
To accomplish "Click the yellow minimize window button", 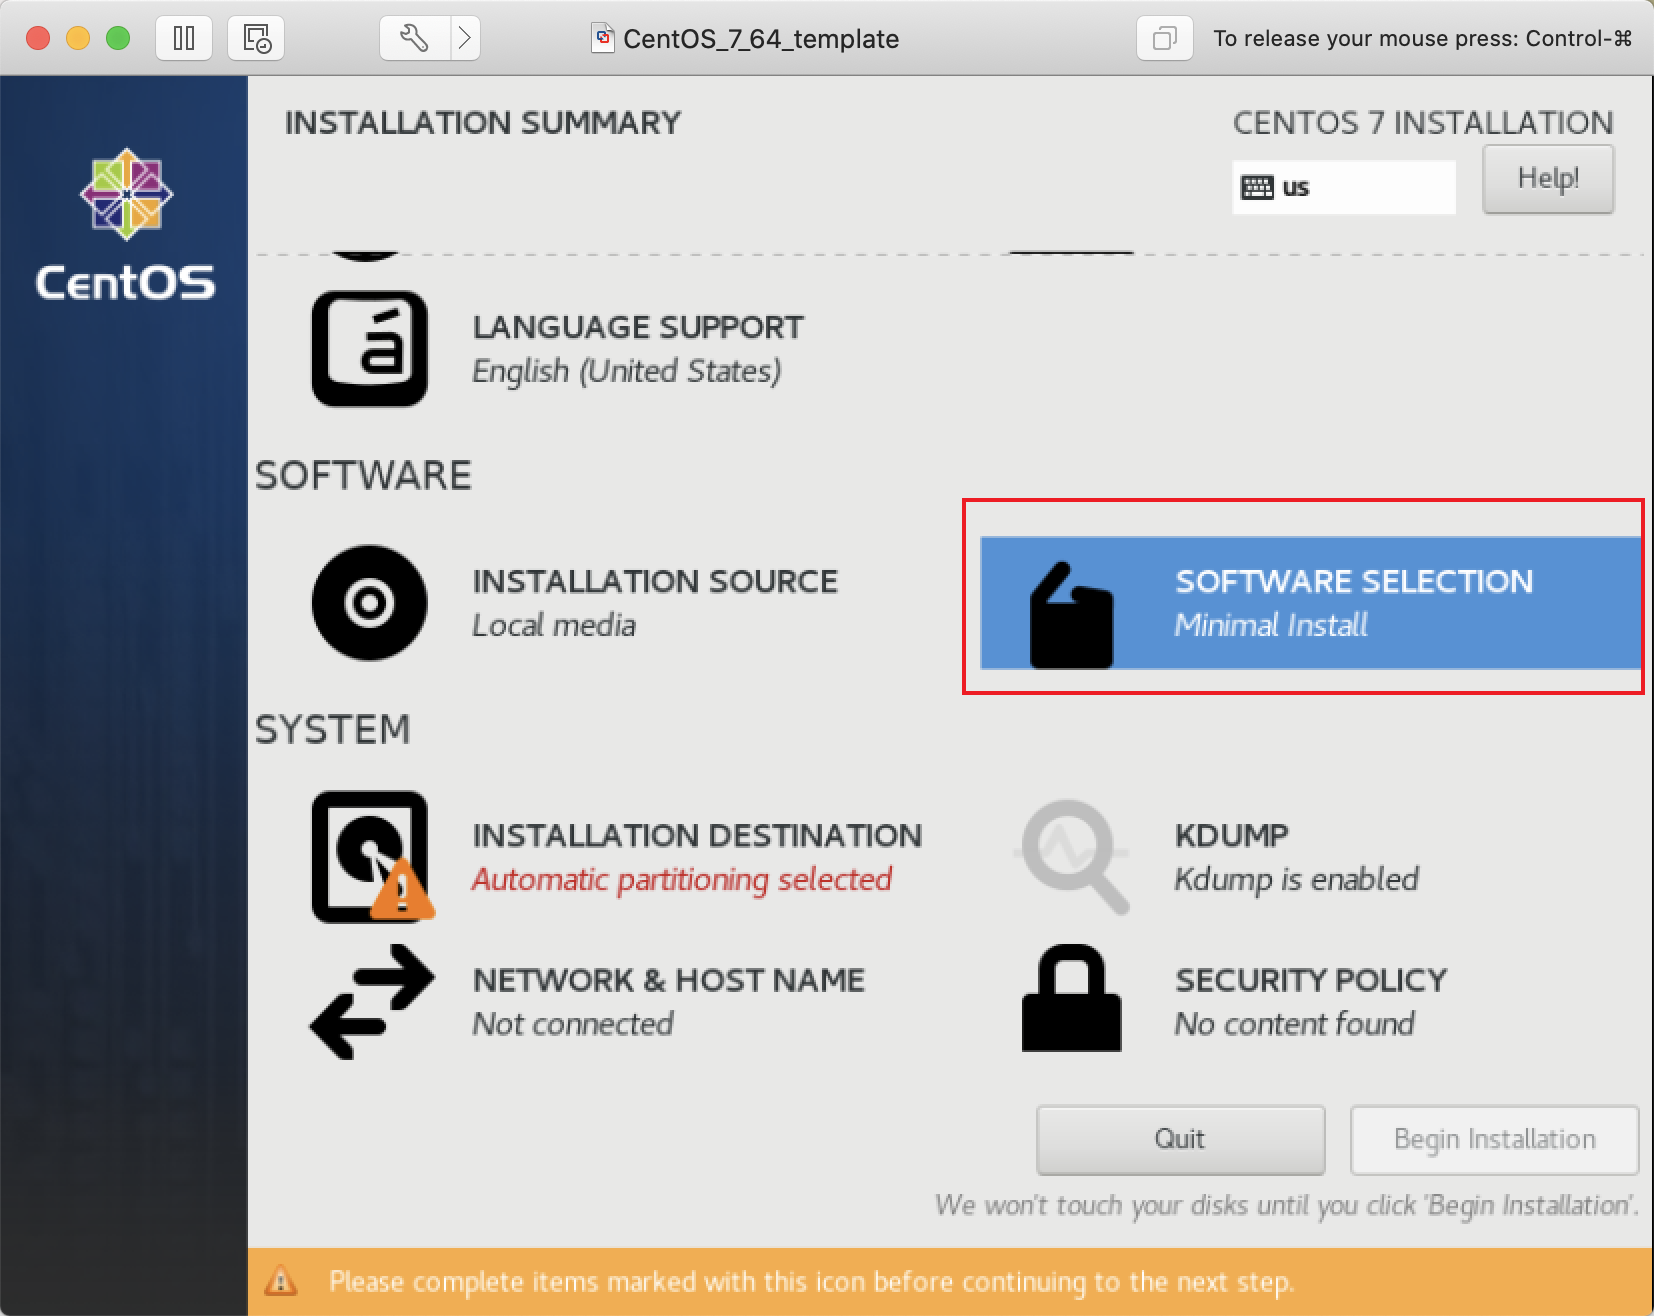I will 78,39.
